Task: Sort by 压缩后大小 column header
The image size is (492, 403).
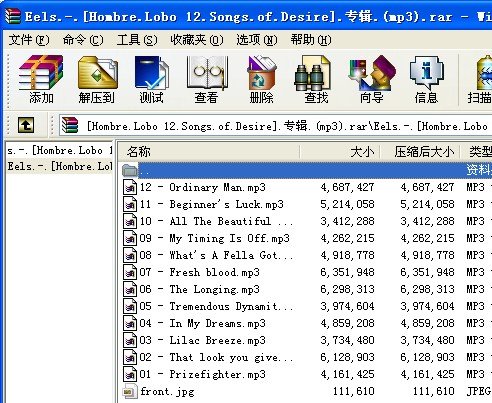Action: tap(420, 152)
